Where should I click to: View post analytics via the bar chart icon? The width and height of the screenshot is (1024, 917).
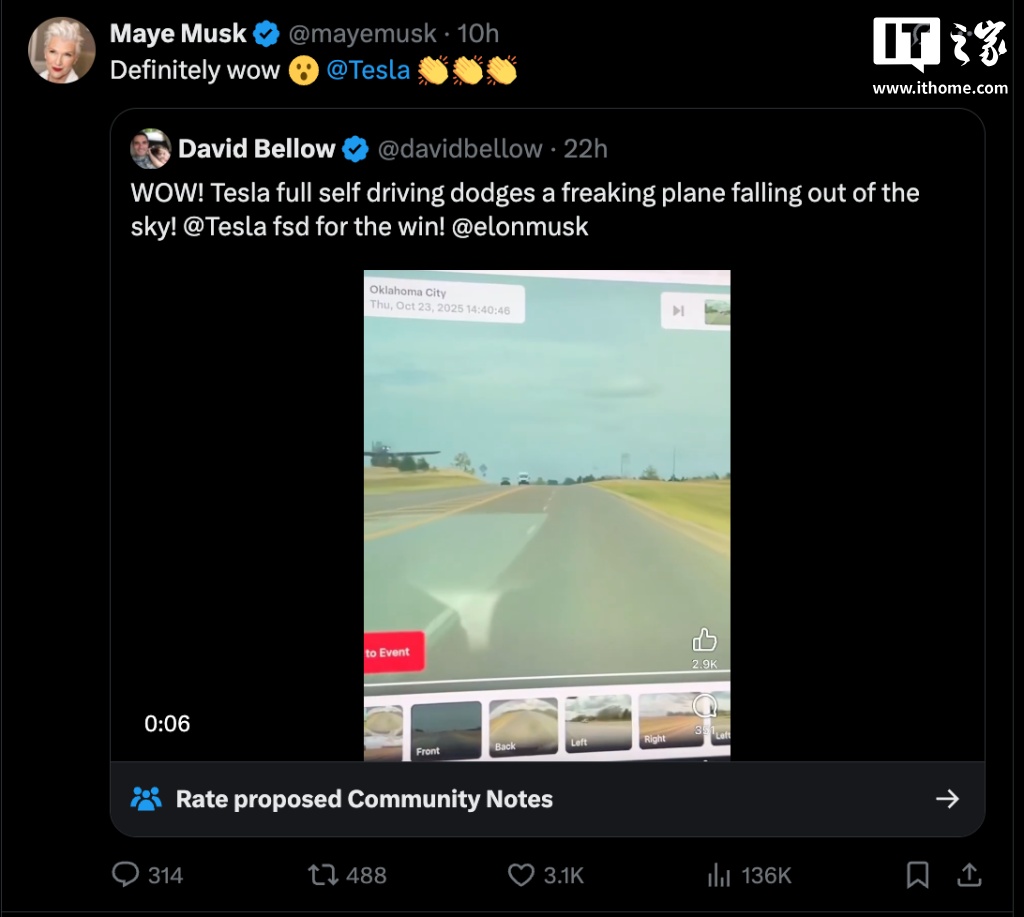[718, 875]
